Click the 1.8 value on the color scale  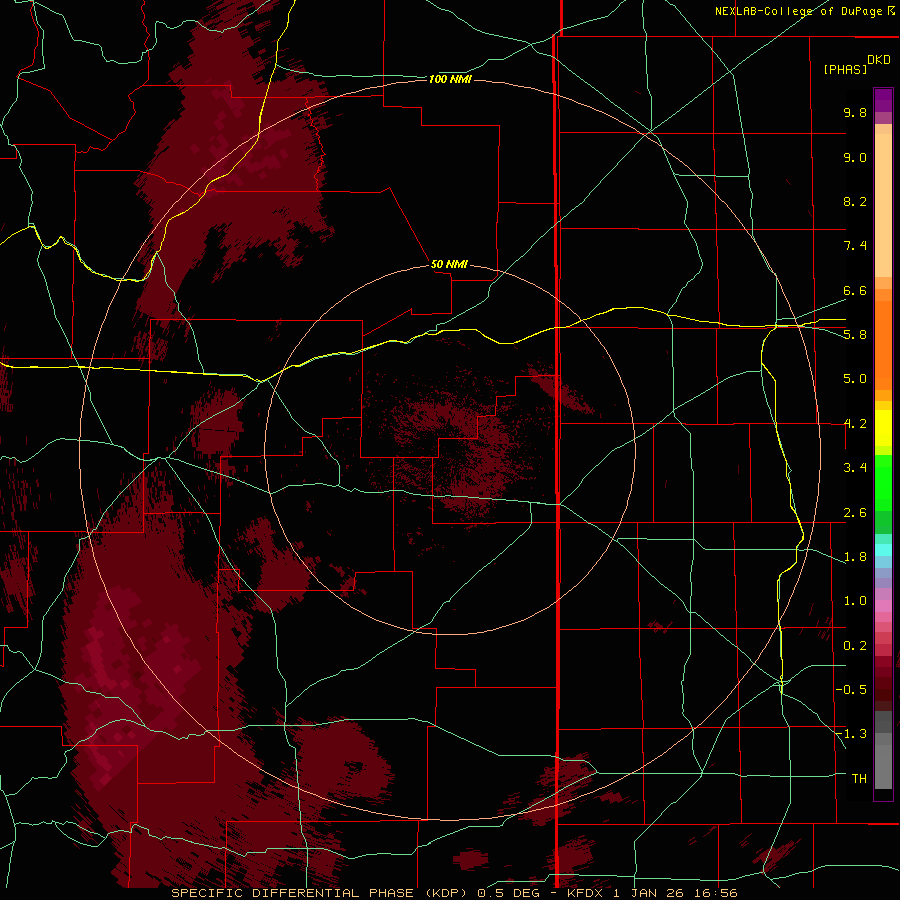855,557
